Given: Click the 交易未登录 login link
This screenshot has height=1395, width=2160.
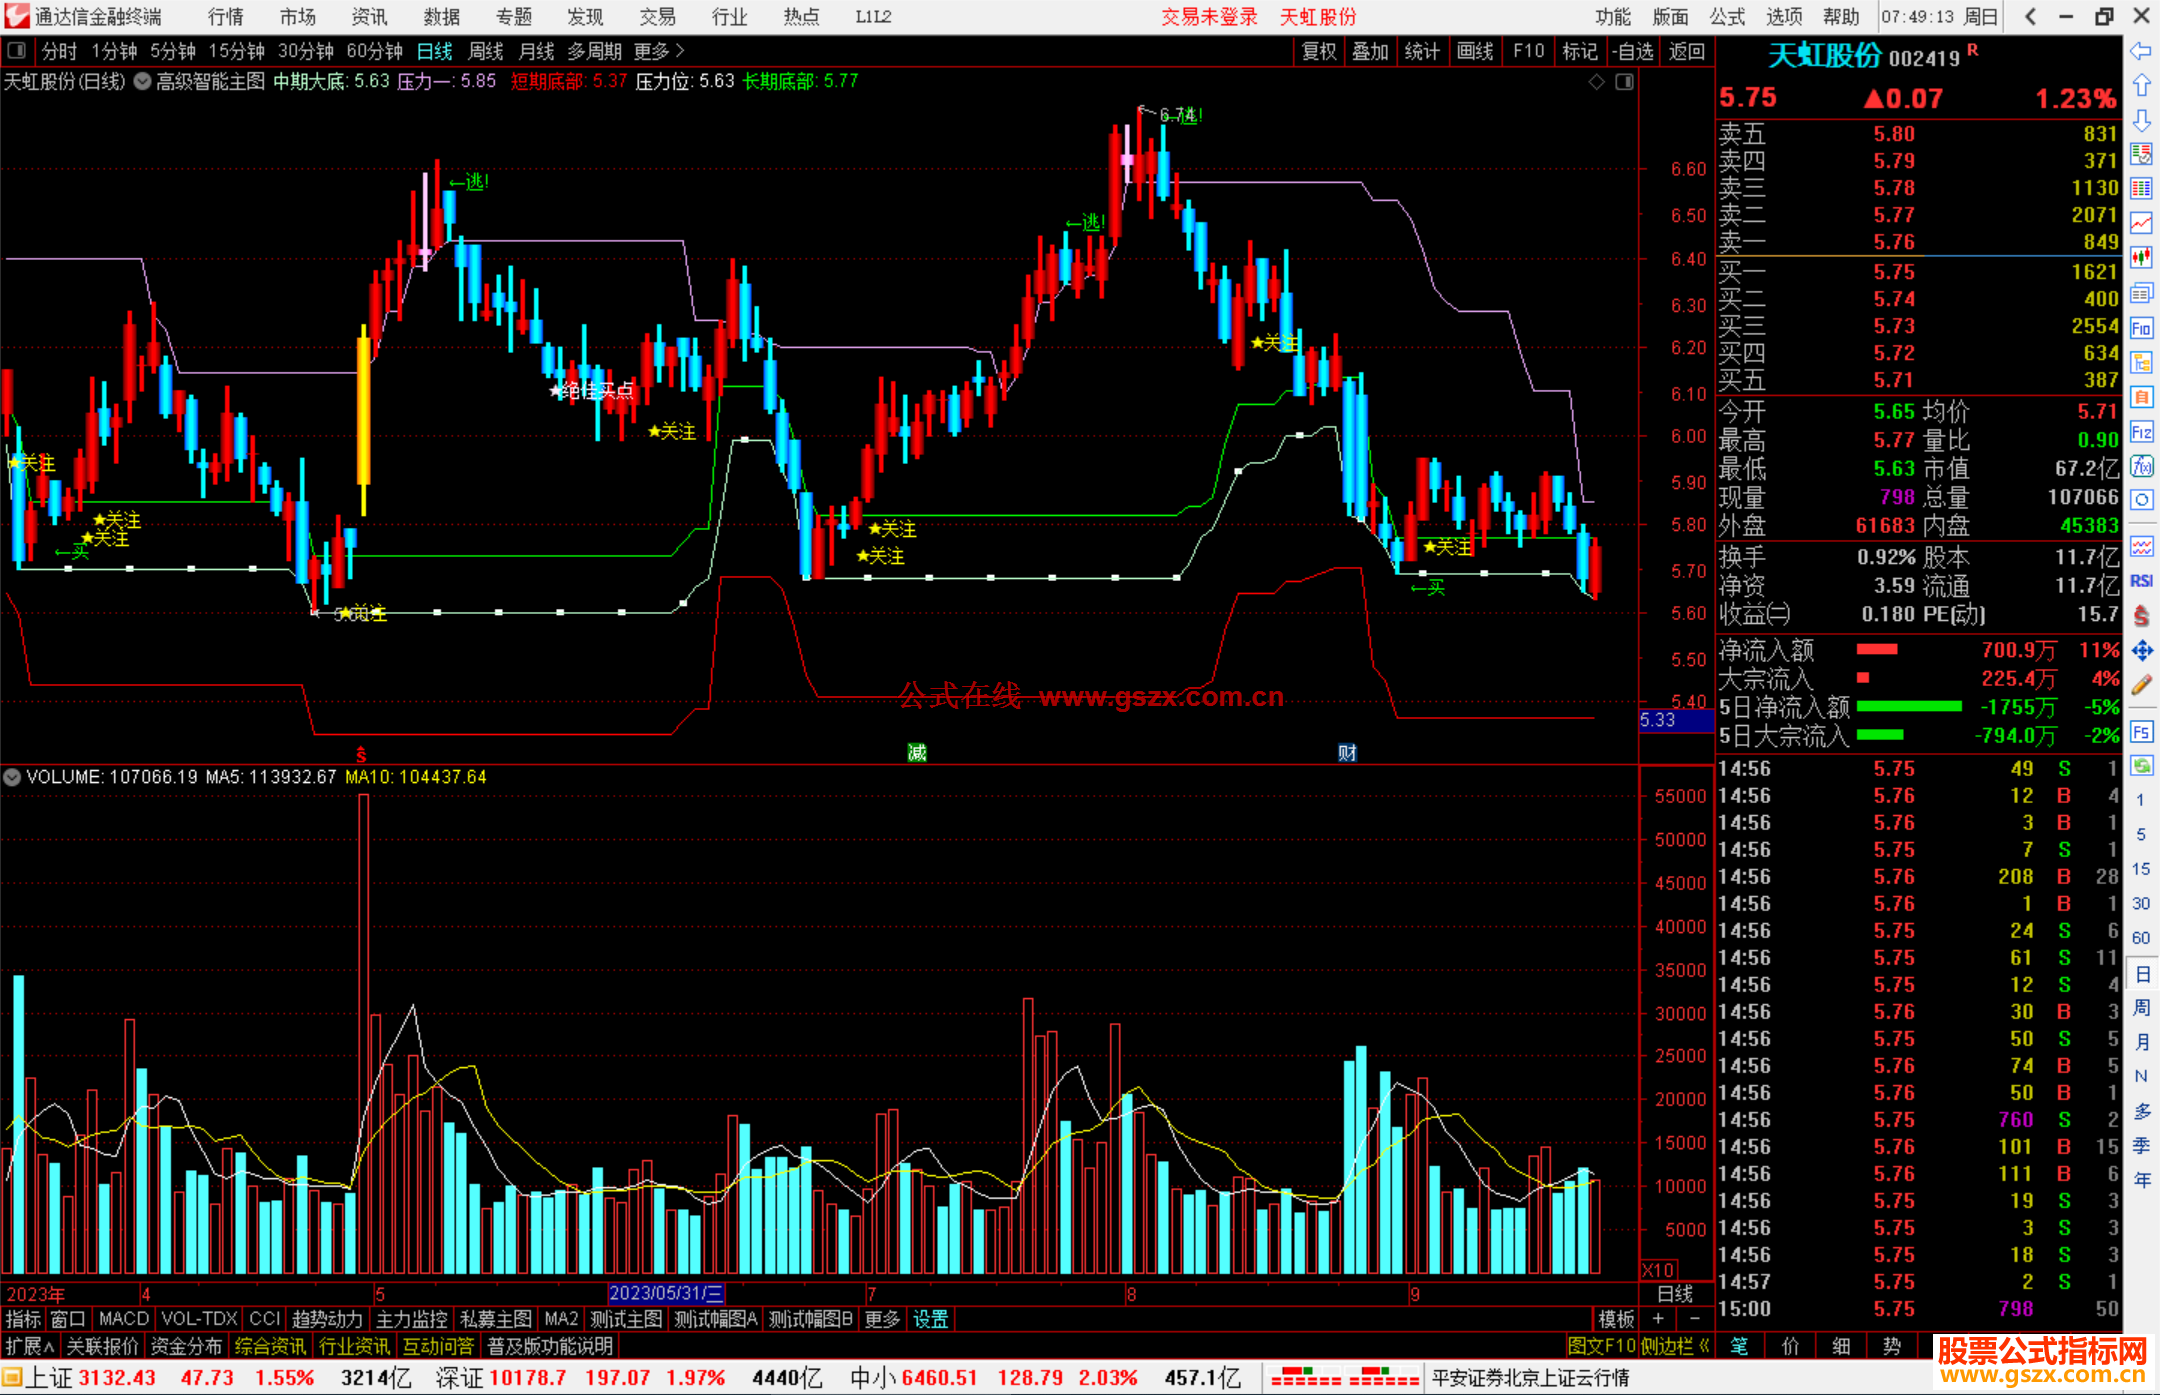Looking at the screenshot, I should pos(1209,16).
